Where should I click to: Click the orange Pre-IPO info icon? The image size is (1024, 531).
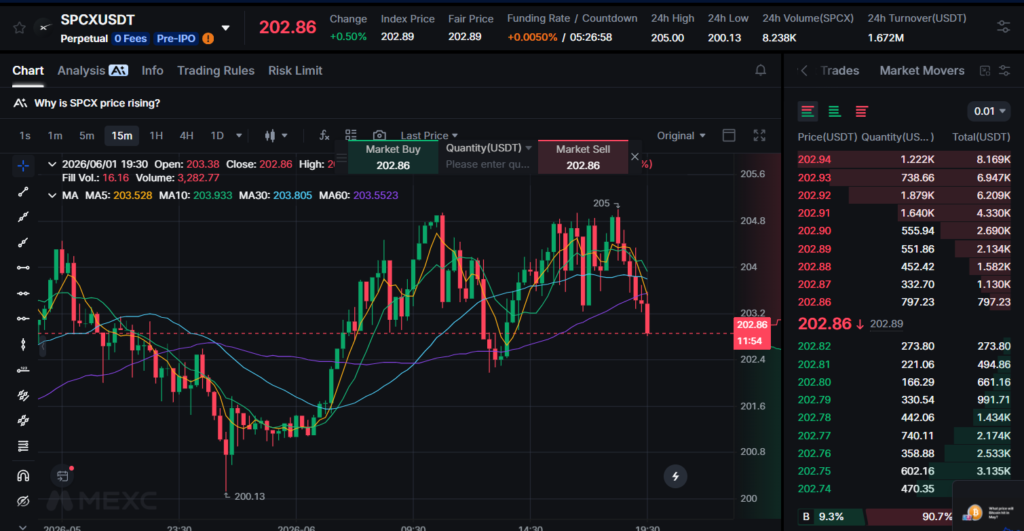click(208, 39)
